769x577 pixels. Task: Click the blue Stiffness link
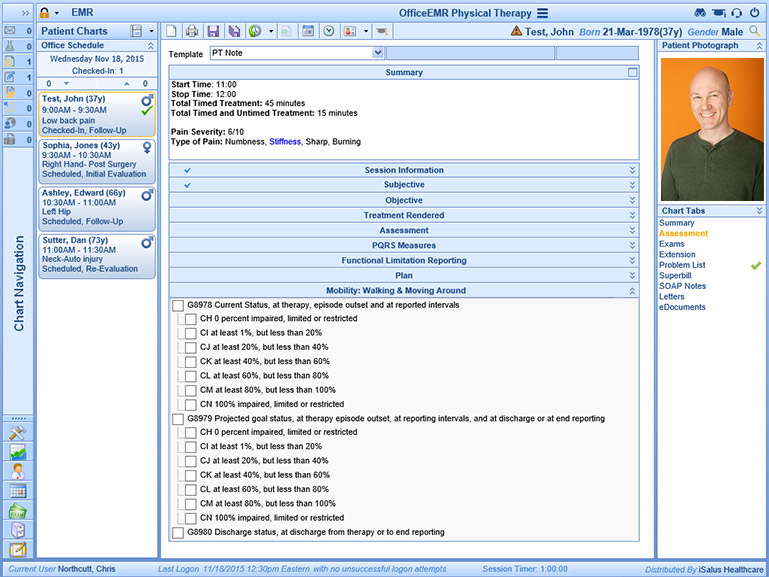tap(285, 142)
